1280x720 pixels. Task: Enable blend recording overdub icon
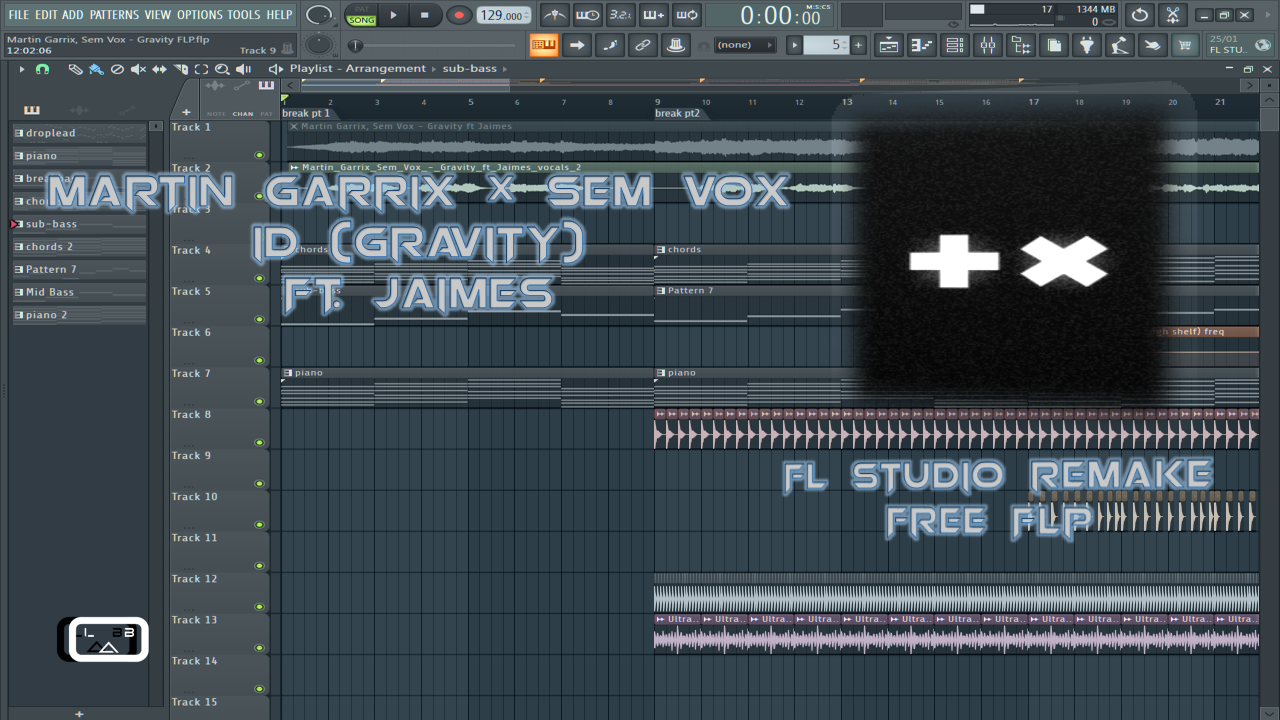(x=654, y=15)
